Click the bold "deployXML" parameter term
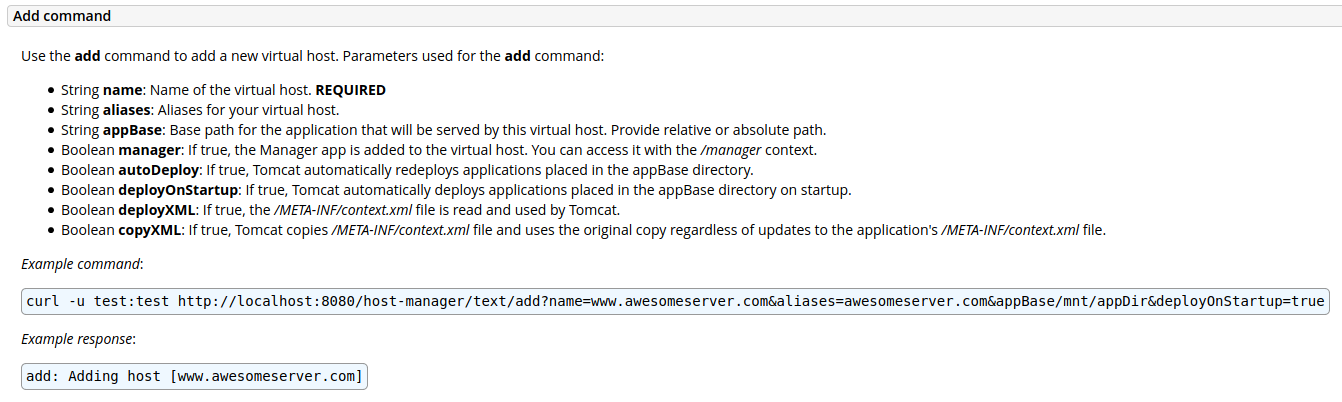This screenshot has width=1342, height=402. point(157,210)
